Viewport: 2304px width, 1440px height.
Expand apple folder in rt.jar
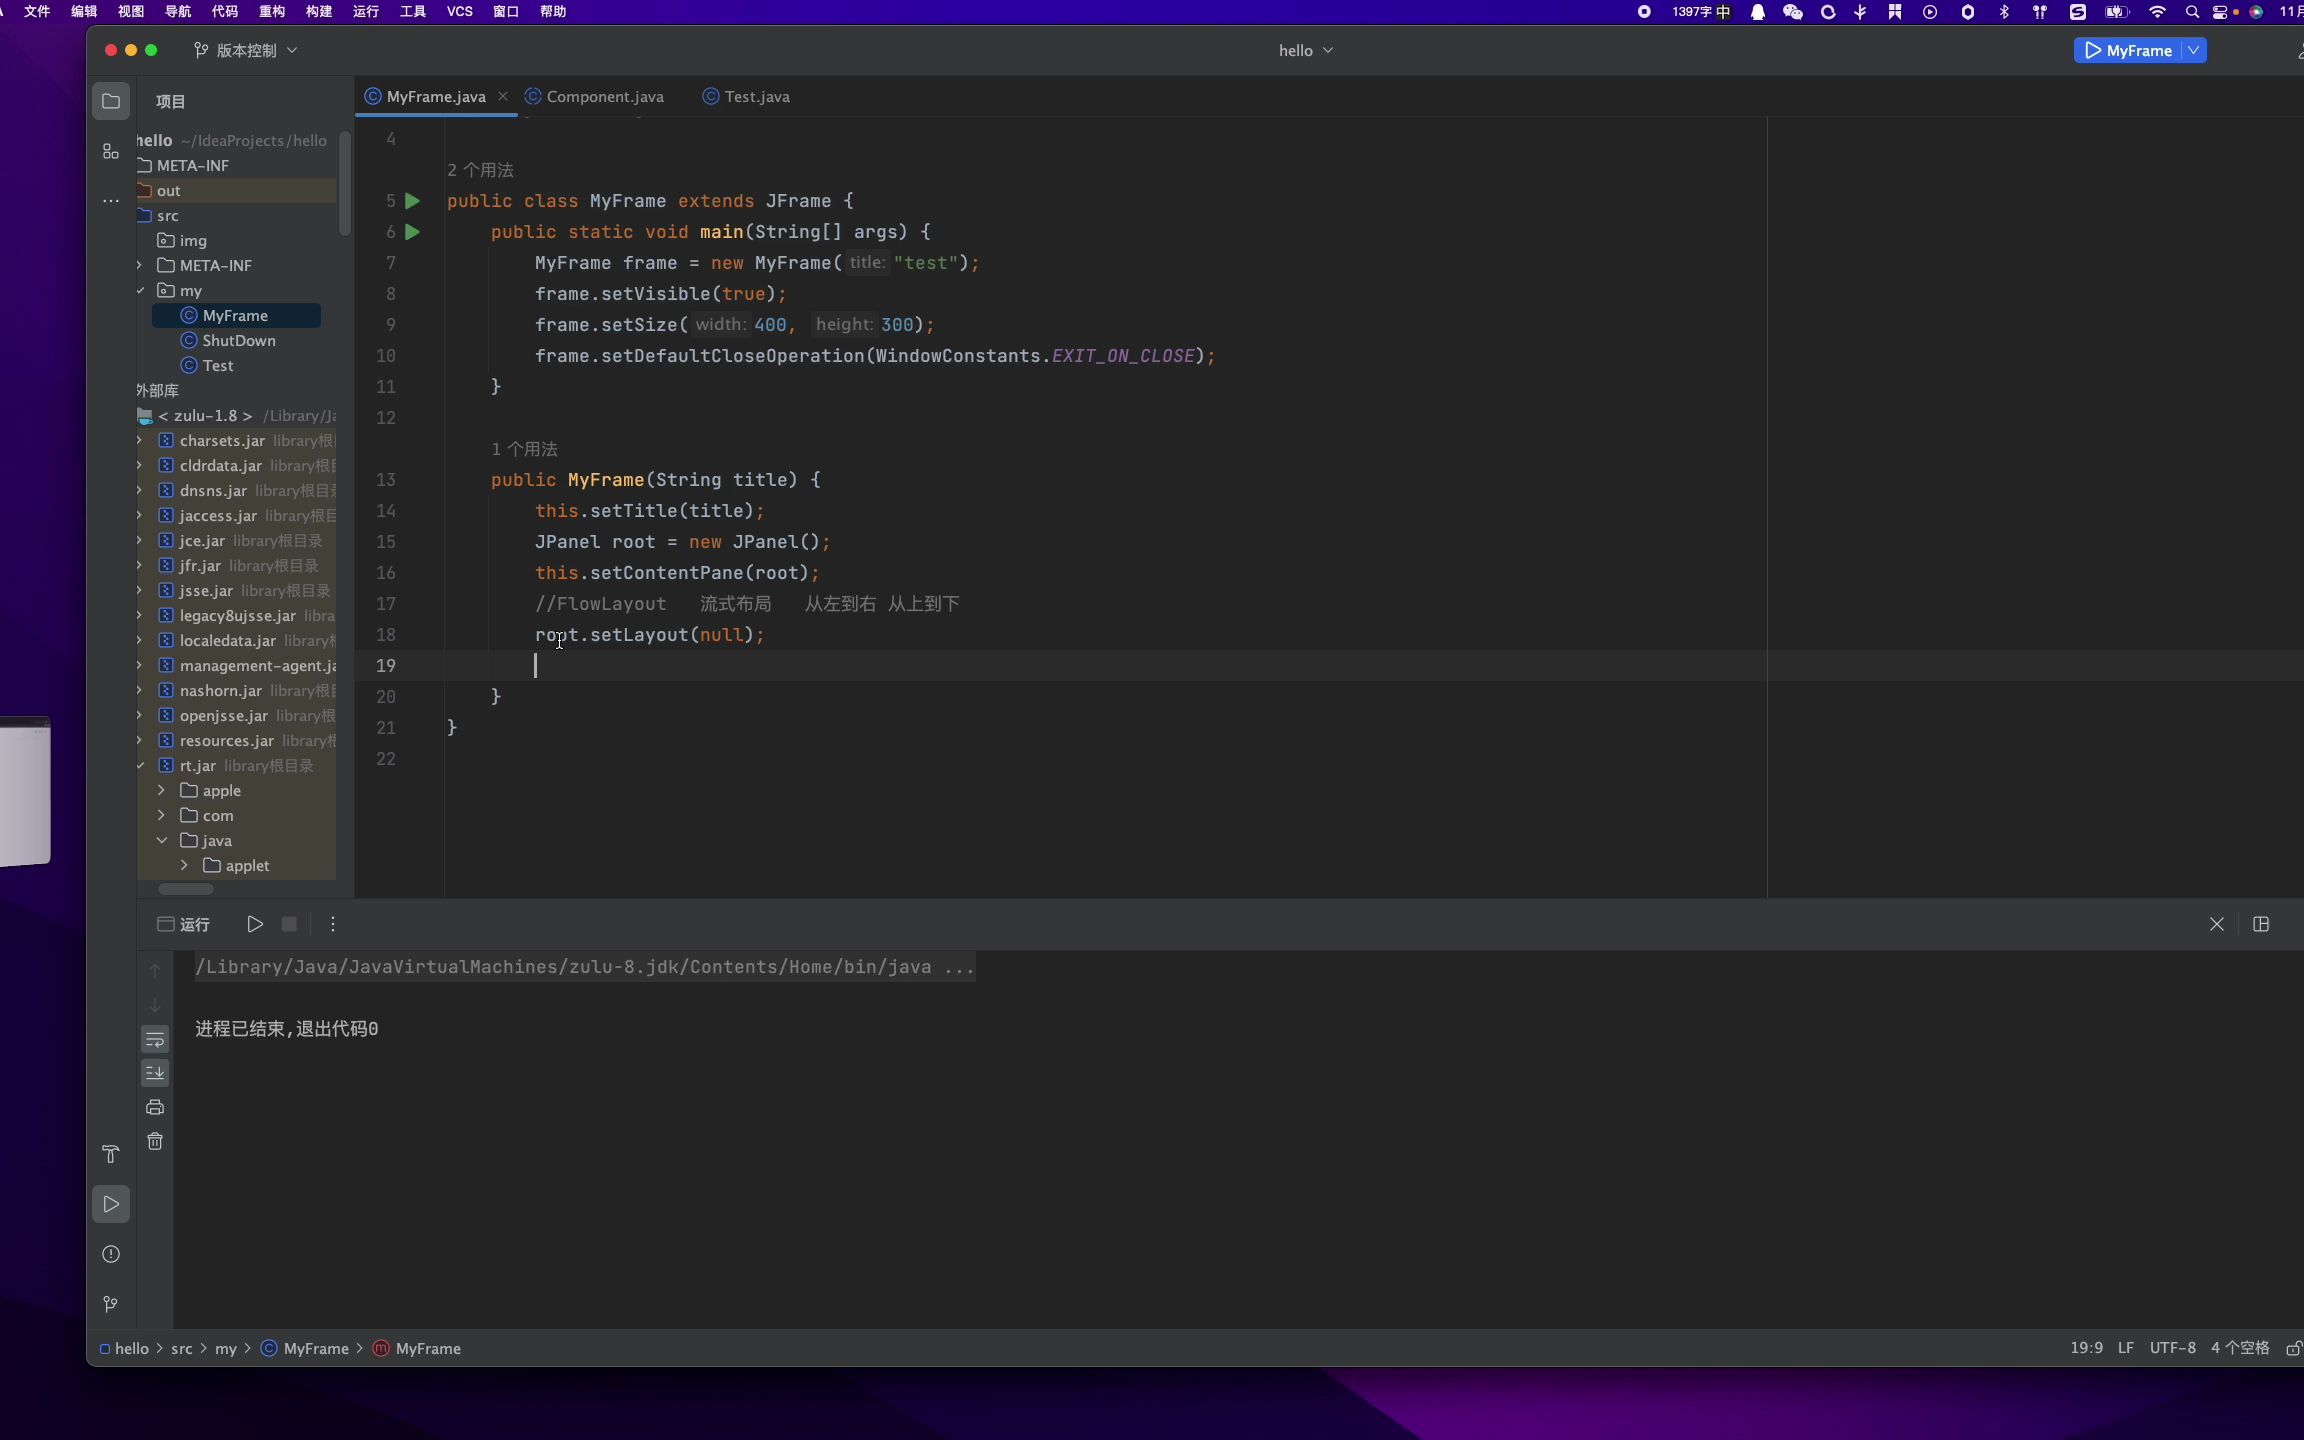pos(162,790)
